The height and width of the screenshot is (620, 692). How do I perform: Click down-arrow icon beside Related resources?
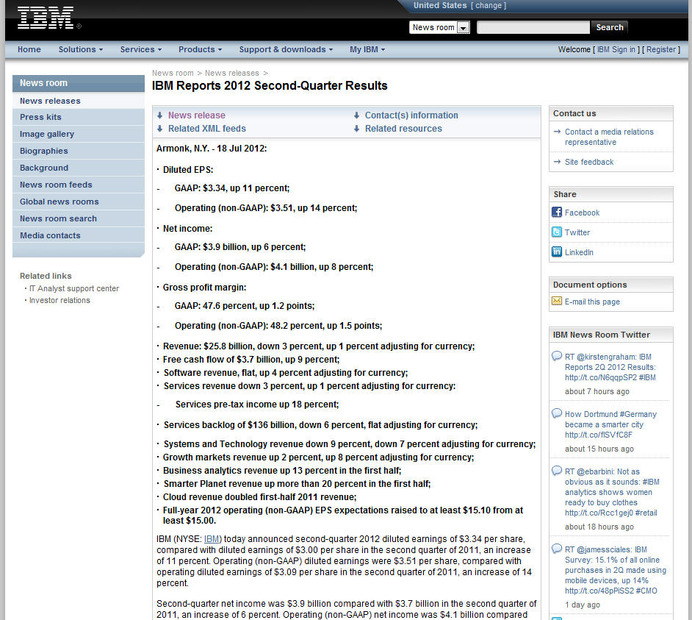click(357, 128)
